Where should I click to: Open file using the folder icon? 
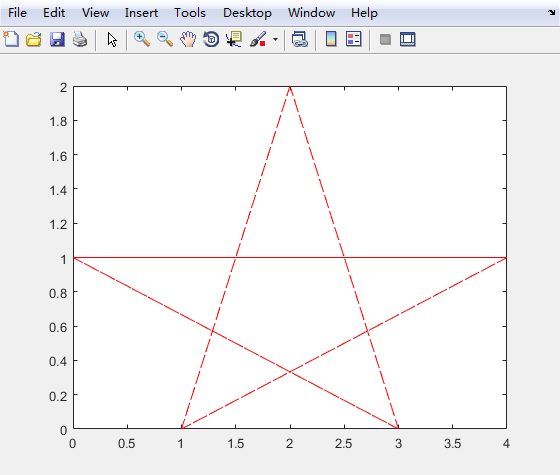pyautogui.click(x=34, y=39)
